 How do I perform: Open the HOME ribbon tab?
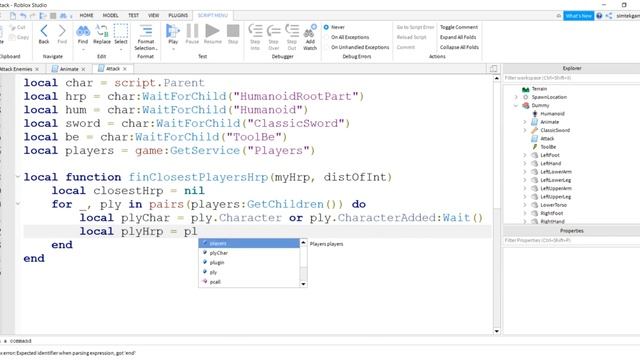86,16
